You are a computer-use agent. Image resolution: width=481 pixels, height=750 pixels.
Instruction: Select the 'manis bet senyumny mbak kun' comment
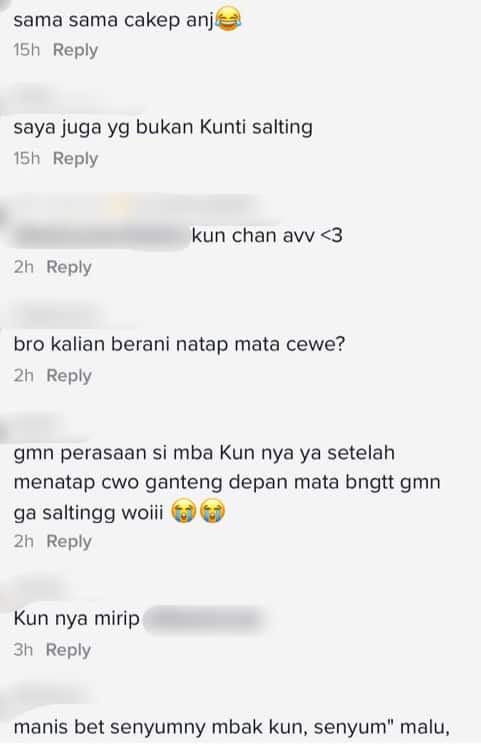click(x=231, y=728)
